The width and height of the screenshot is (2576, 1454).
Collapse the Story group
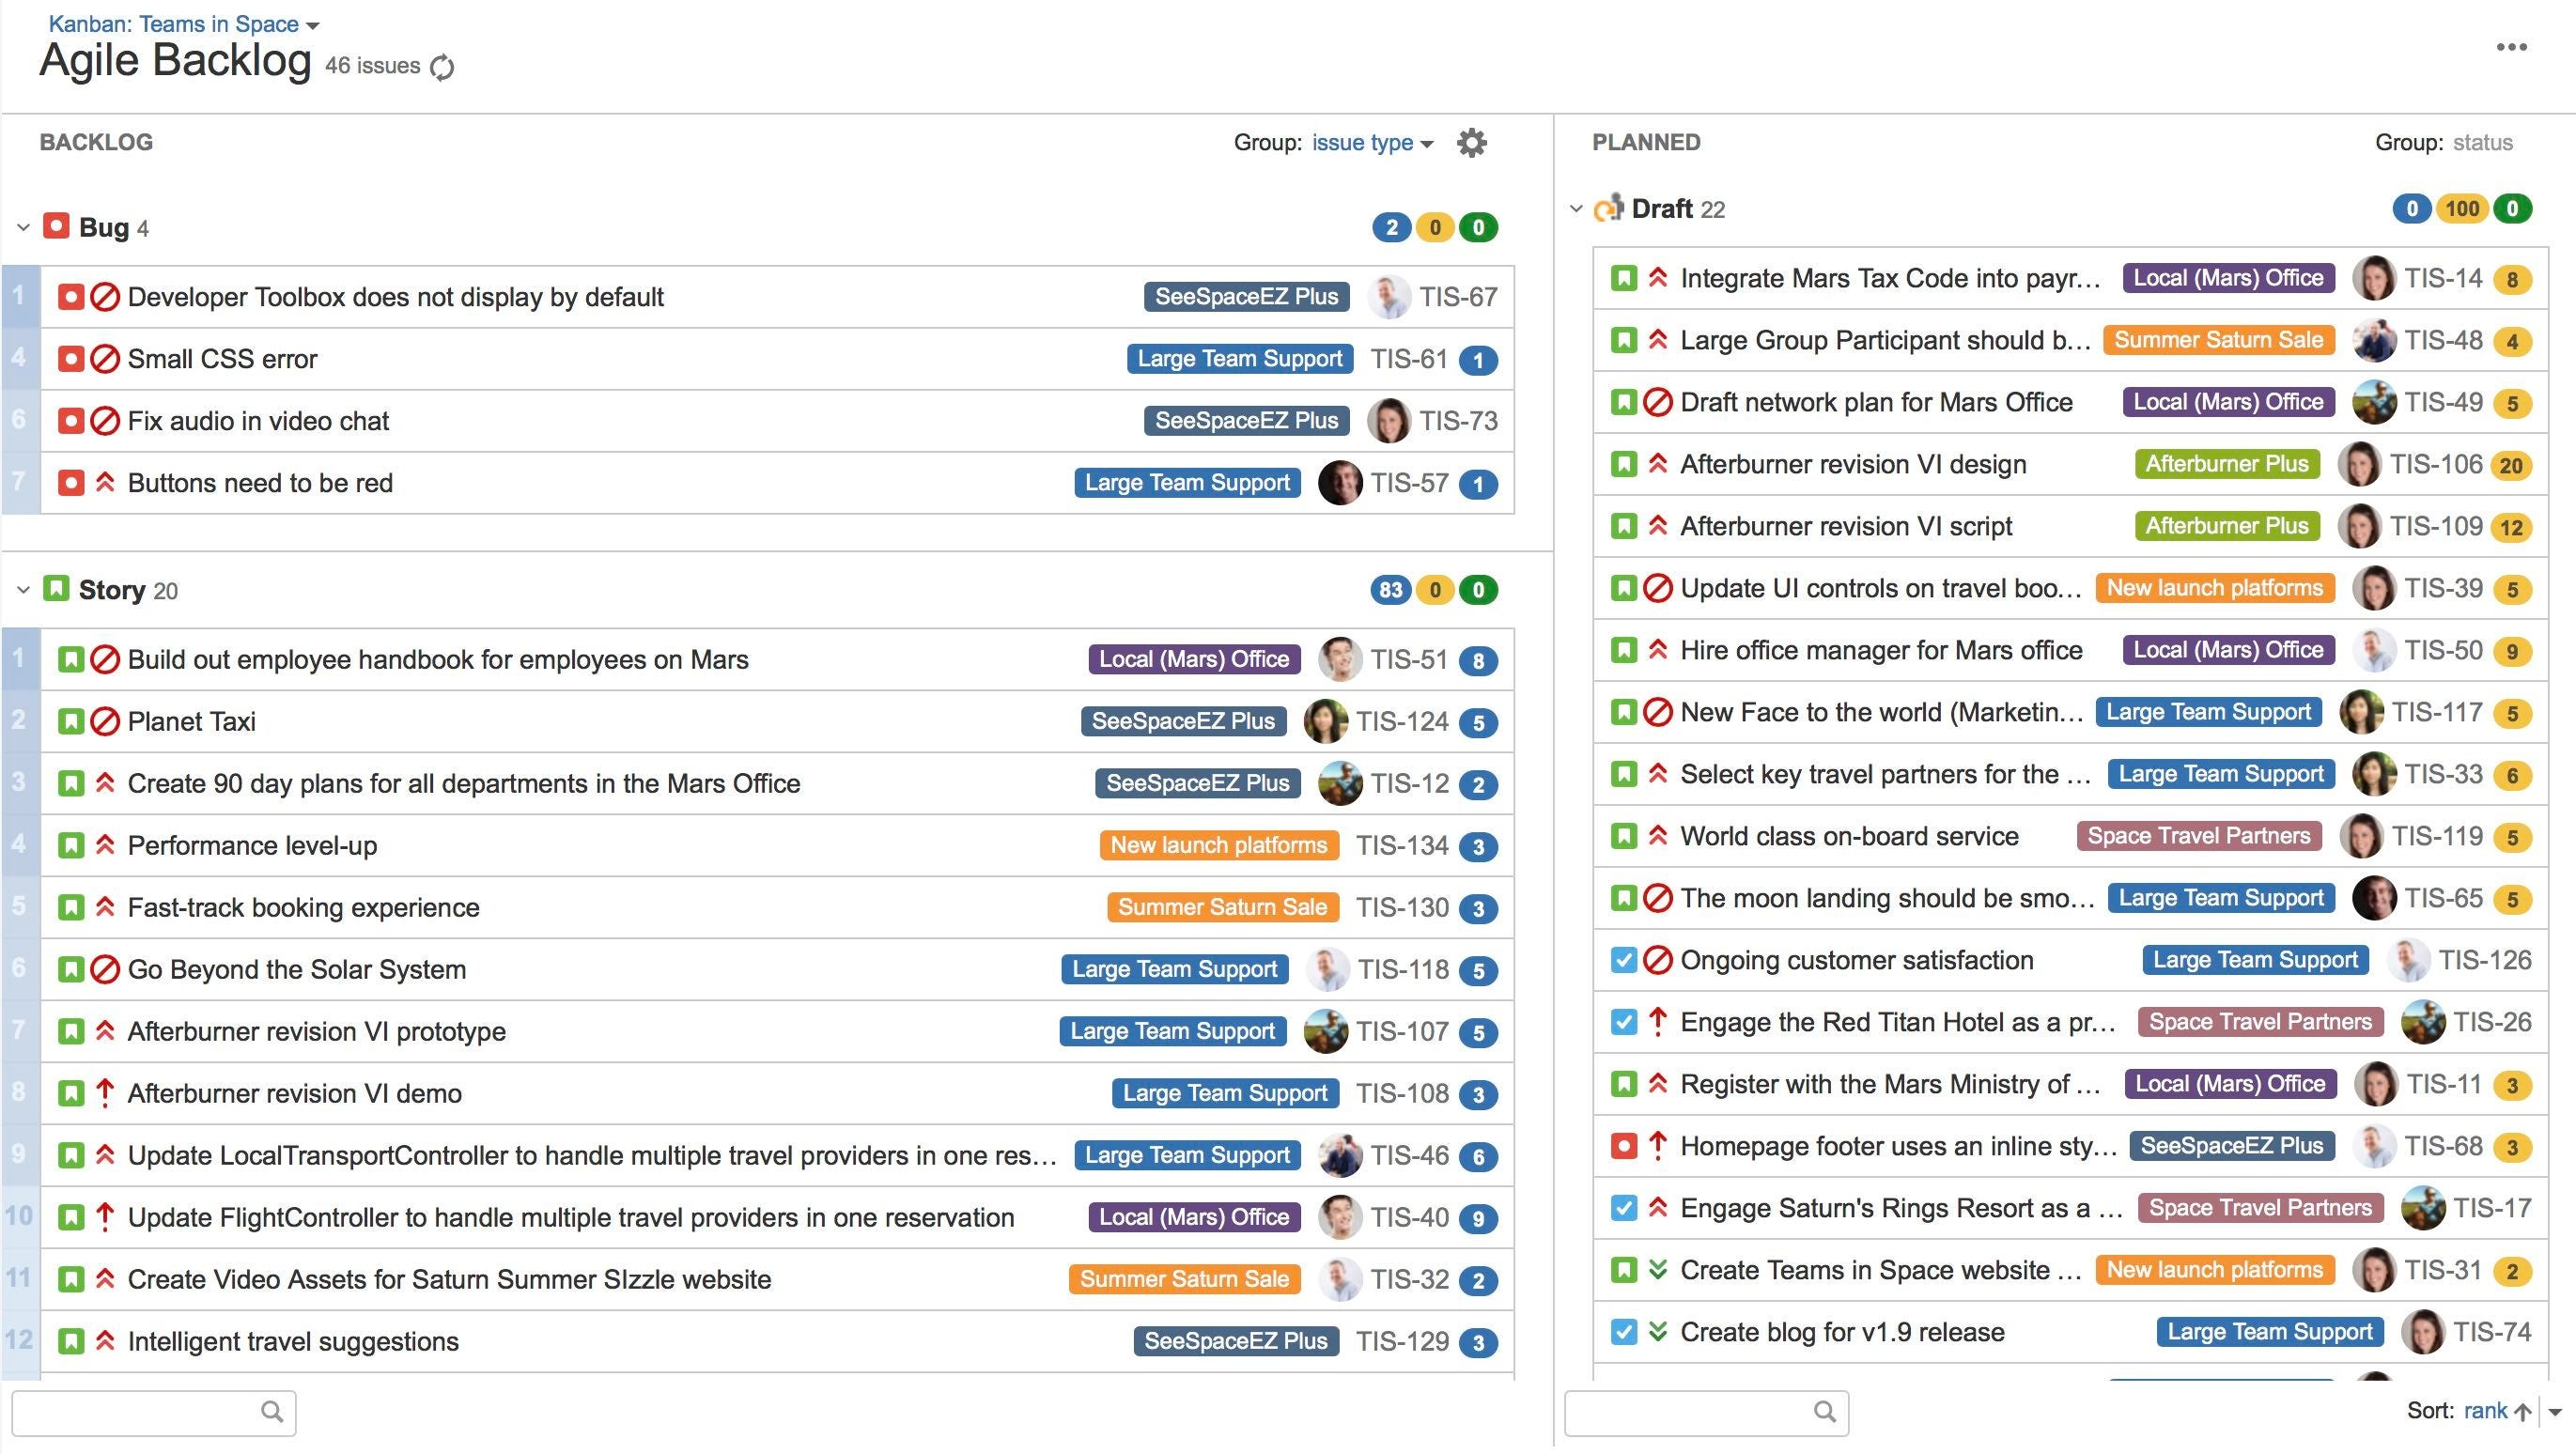[23, 590]
